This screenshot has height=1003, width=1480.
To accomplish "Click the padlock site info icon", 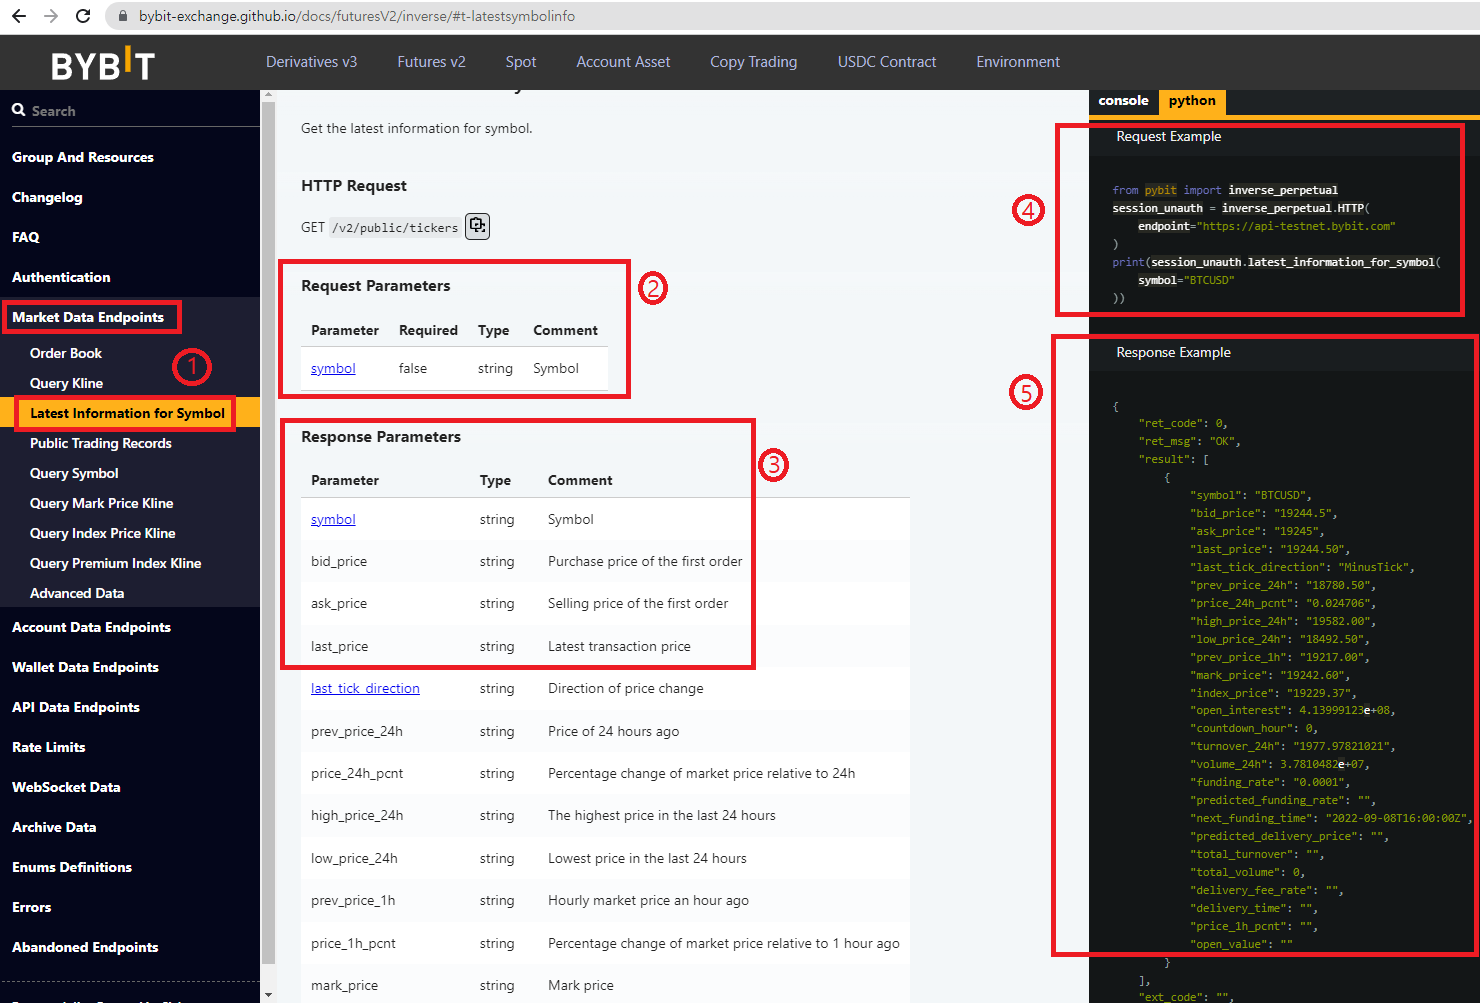I will [123, 16].
